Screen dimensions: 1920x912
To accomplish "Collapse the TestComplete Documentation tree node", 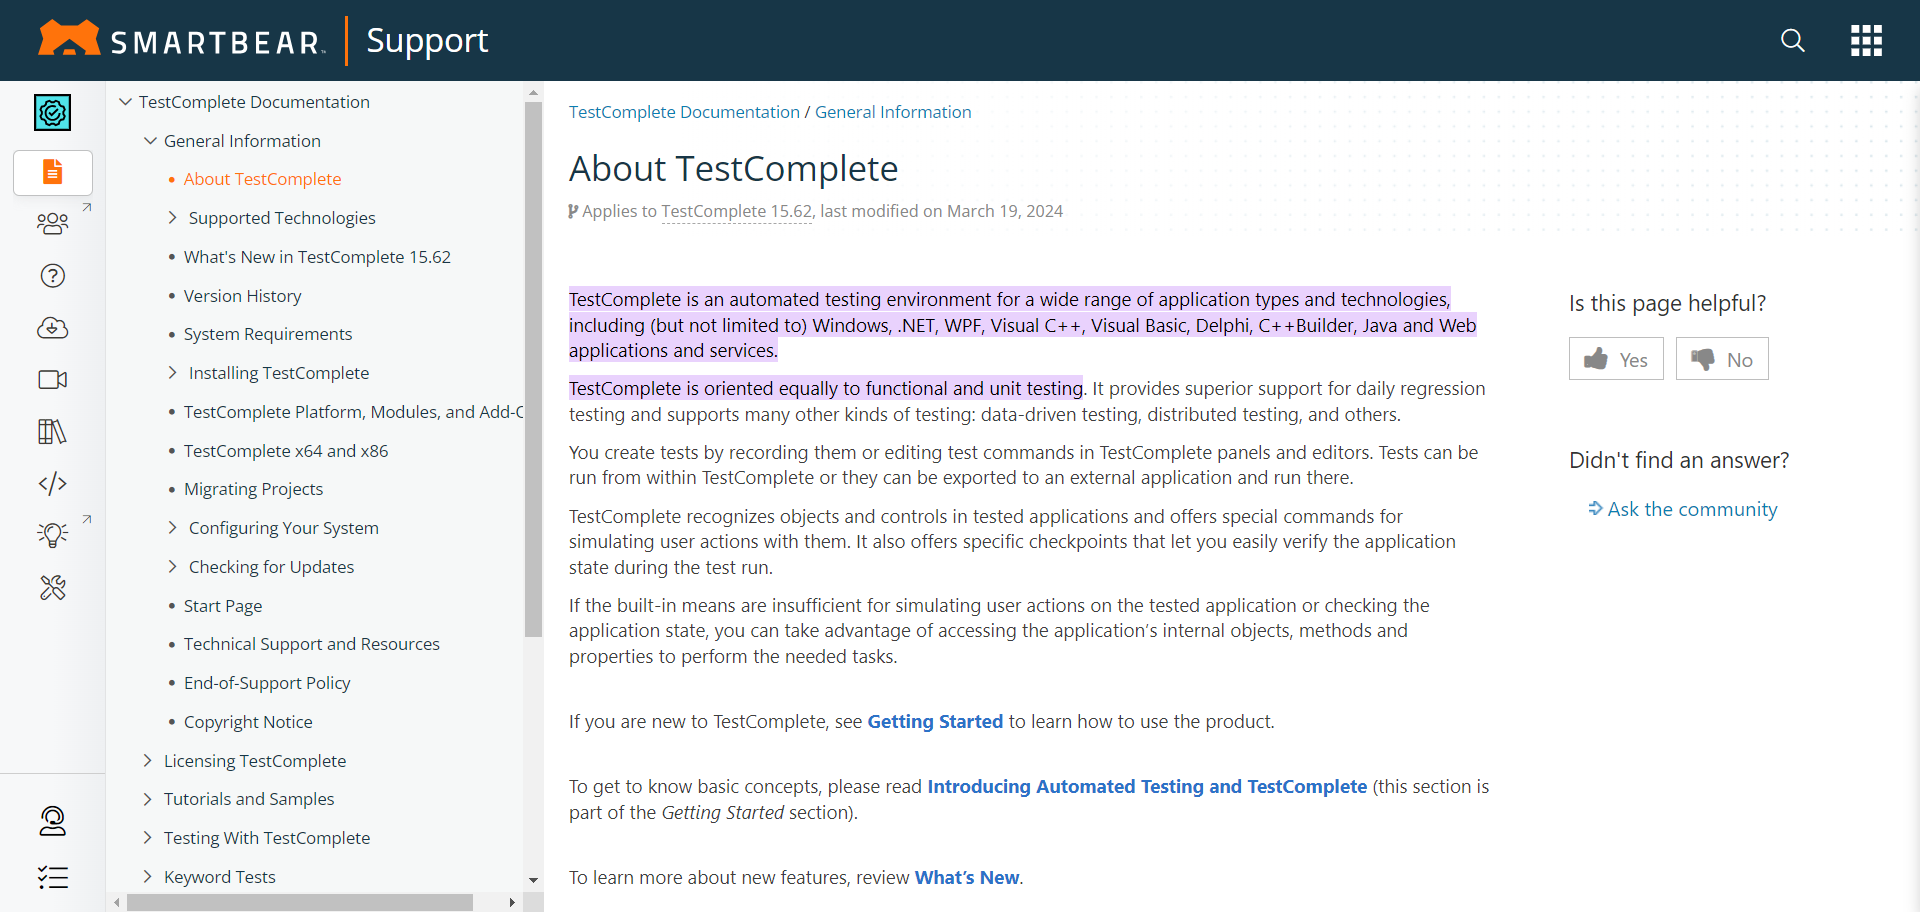I will (126, 102).
